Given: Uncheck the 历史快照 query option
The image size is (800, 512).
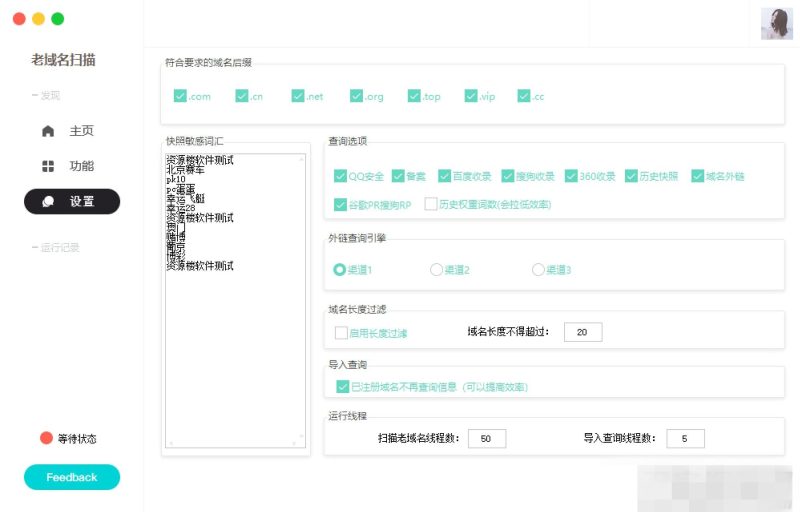Looking at the screenshot, I should click(632, 176).
